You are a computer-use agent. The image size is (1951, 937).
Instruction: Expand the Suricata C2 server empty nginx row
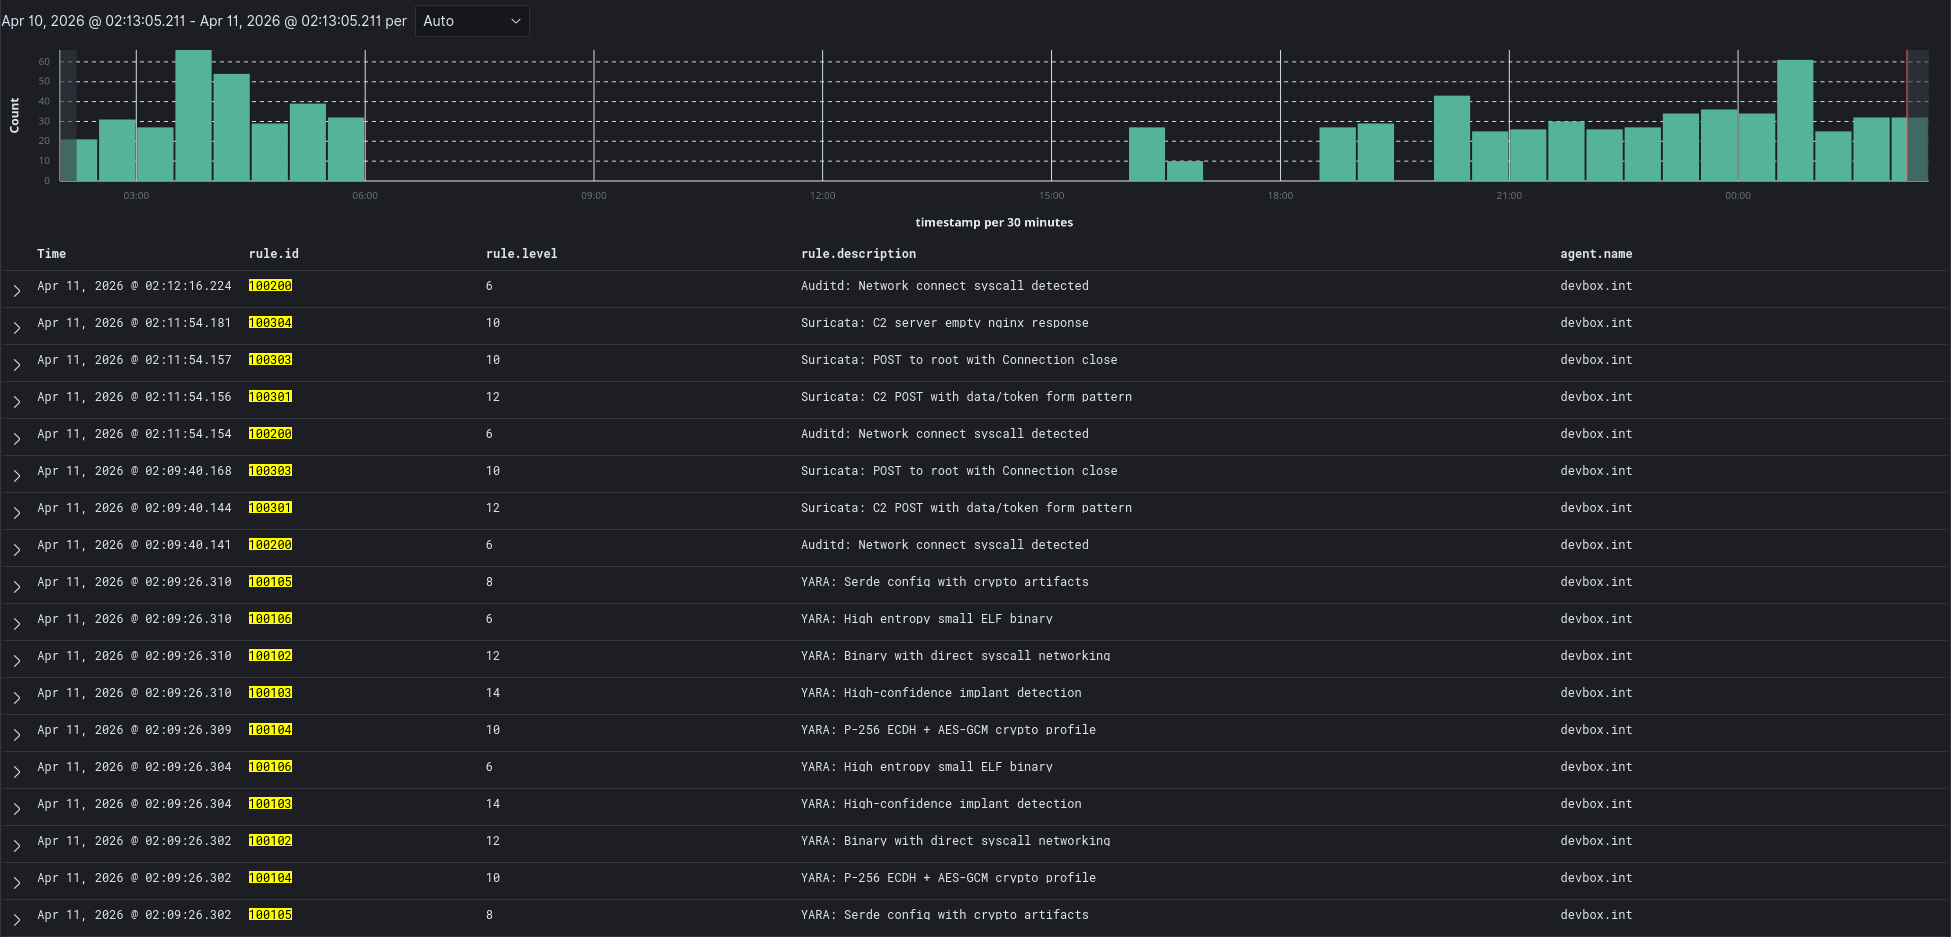click(x=16, y=327)
